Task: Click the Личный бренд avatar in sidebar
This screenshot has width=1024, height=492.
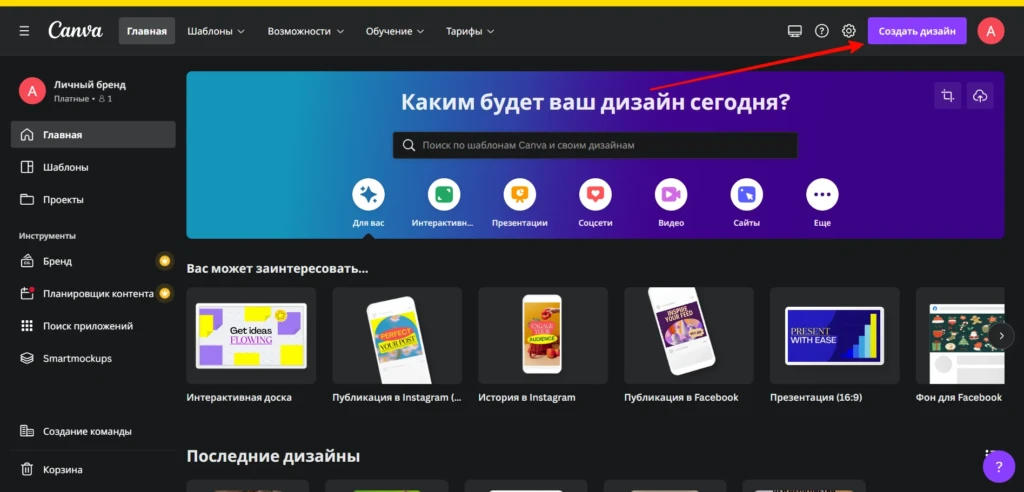Action: [x=32, y=91]
